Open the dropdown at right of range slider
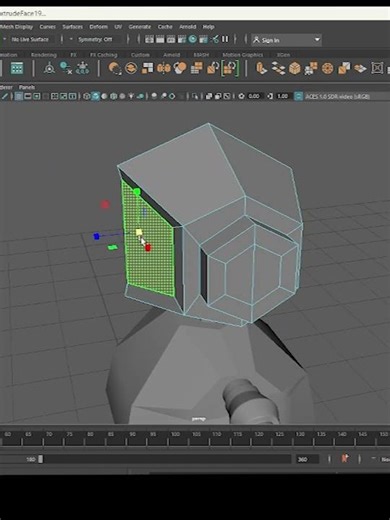The image size is (390, 520). (x=374, y=459)
